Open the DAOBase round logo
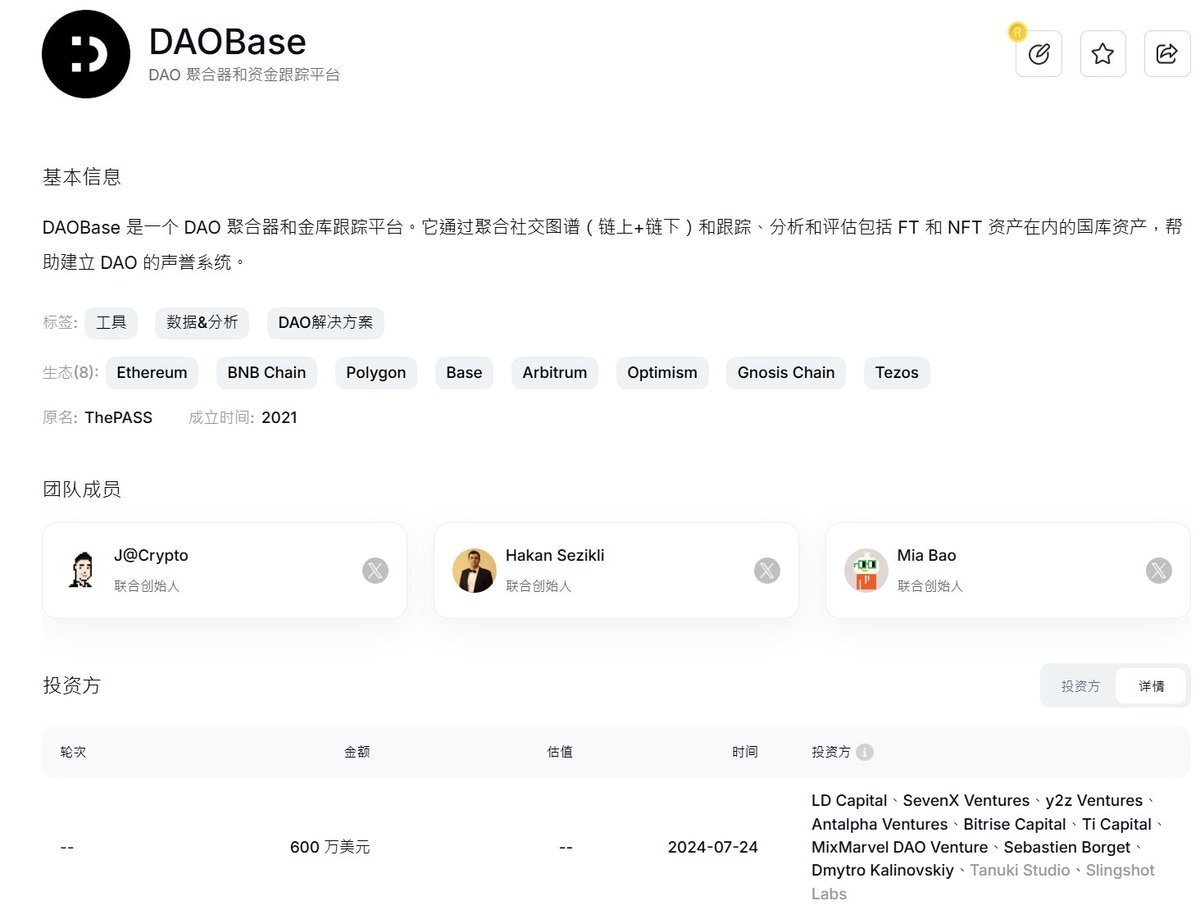Screen dimensions: 1200x910 [86, 54]
